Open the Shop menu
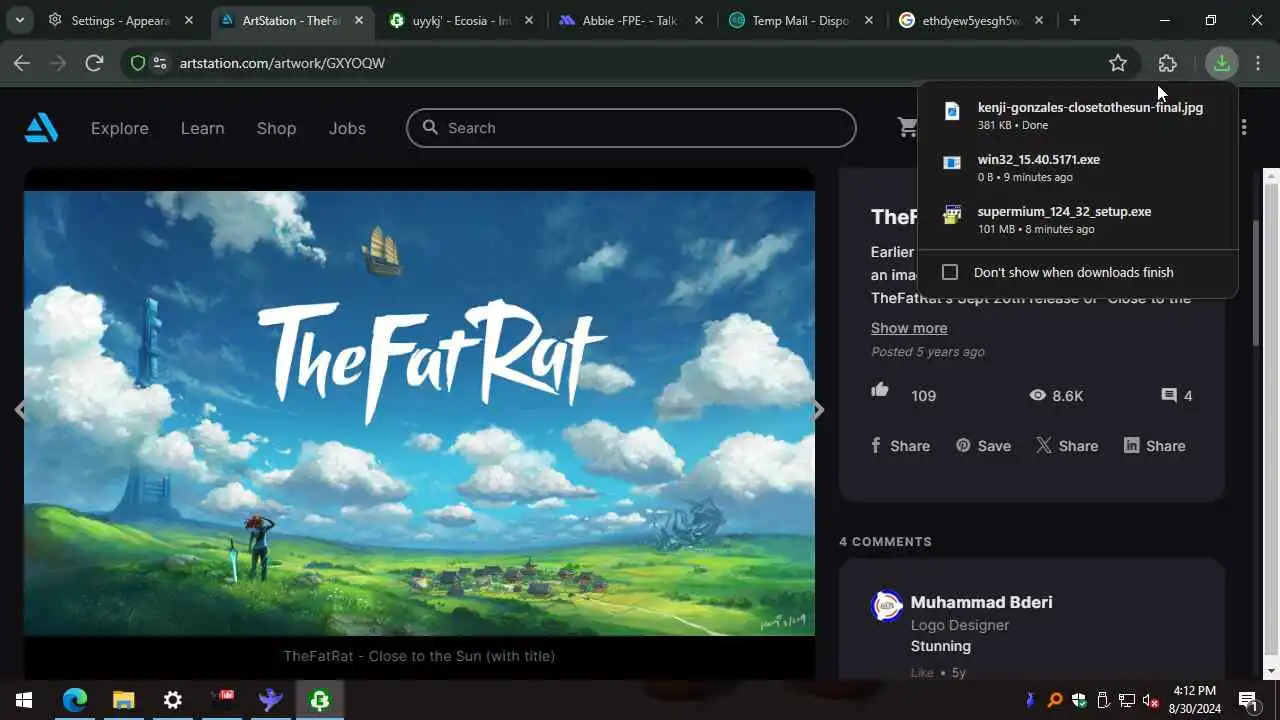Viewport: 1280px width, 720px height. point(276,128)
